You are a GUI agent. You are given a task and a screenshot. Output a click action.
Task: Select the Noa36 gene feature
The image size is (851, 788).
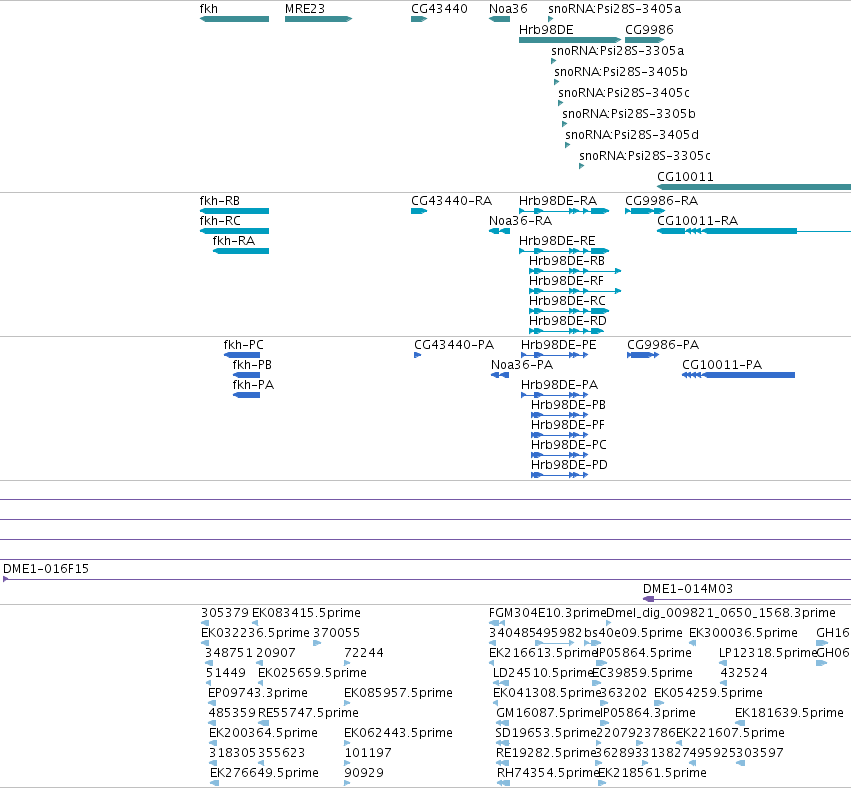(499, 19)
